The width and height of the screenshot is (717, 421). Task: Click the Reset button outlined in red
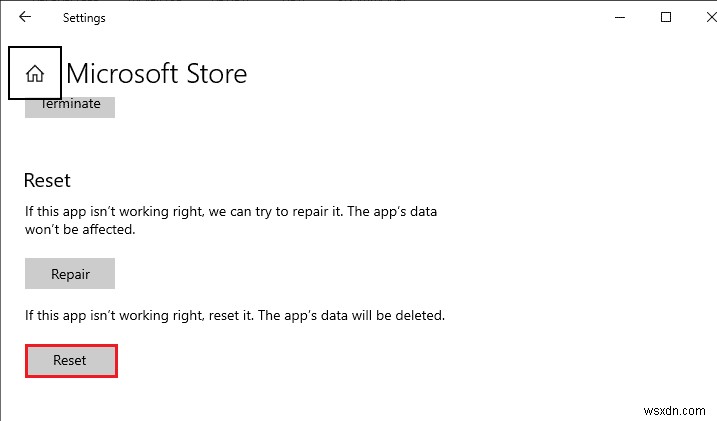click(70, 360)
